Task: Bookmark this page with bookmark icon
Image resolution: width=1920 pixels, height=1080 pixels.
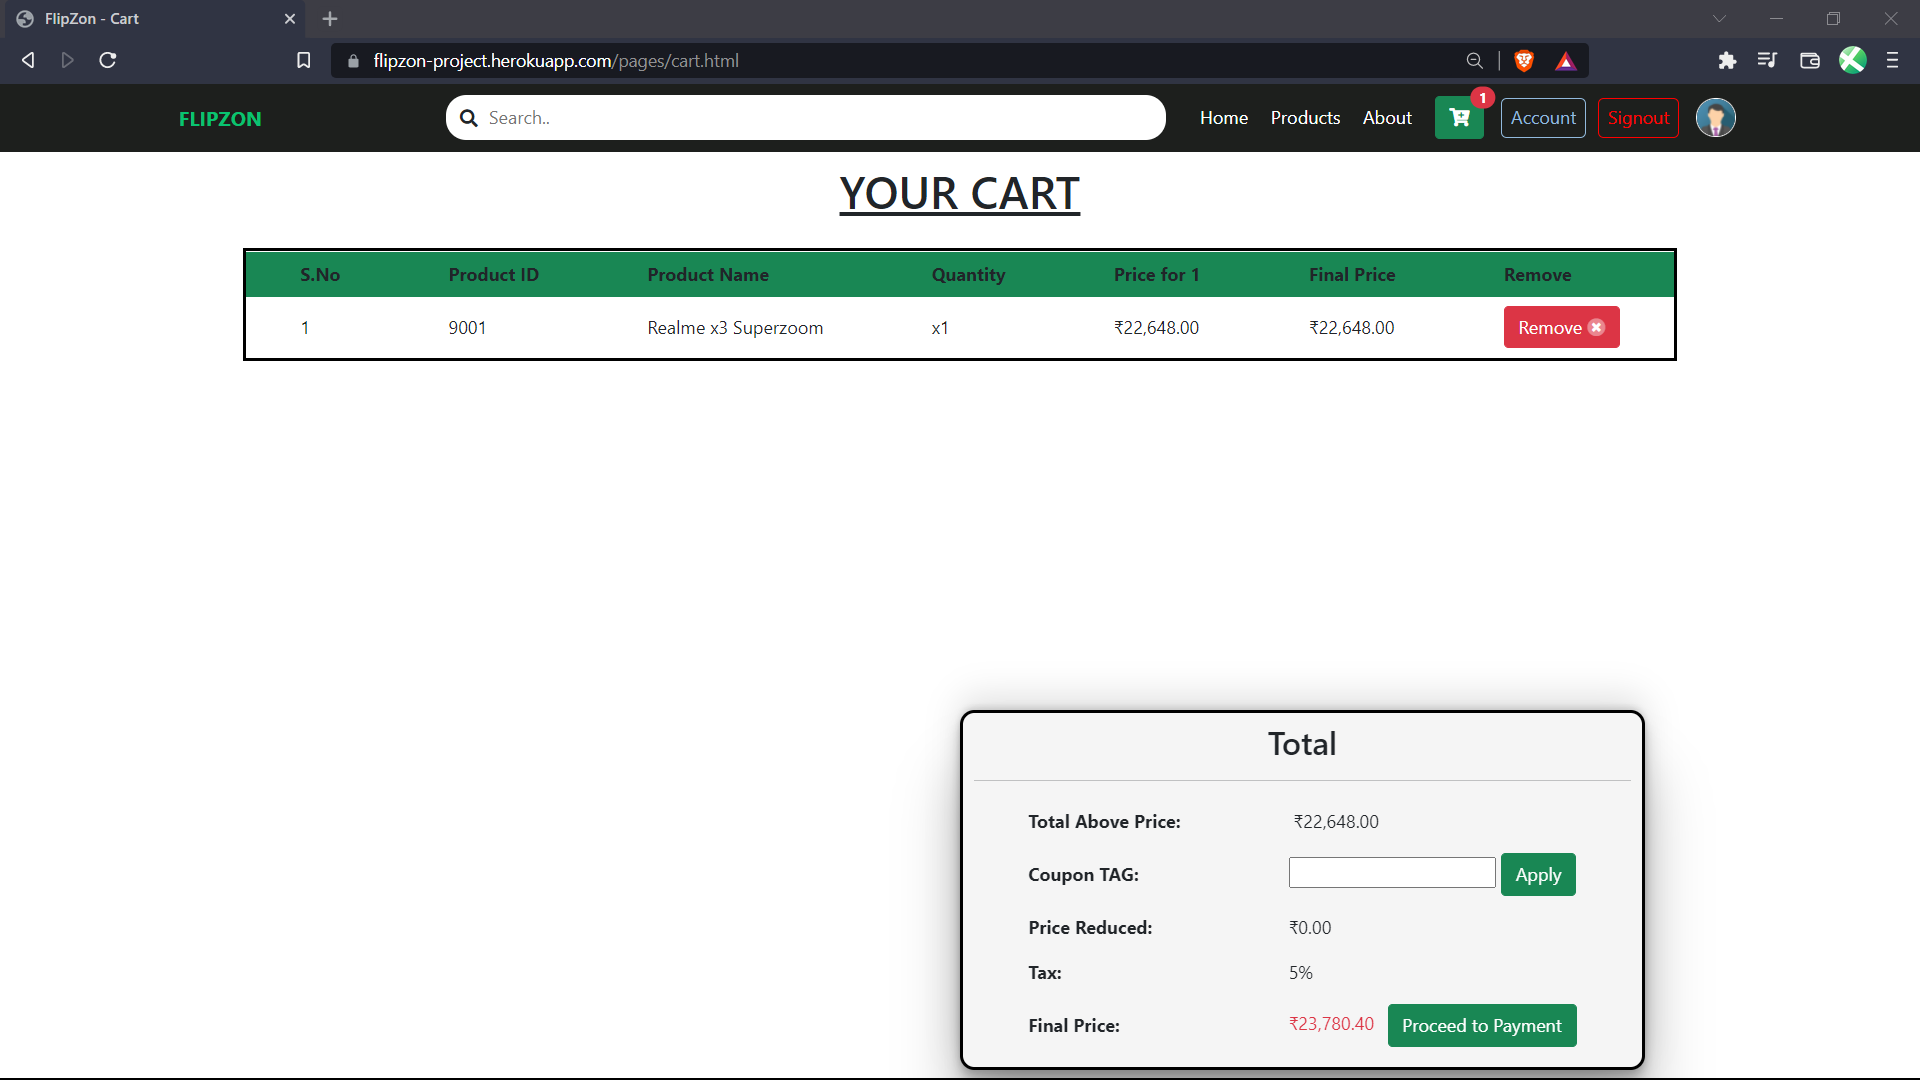Action: 304,61
